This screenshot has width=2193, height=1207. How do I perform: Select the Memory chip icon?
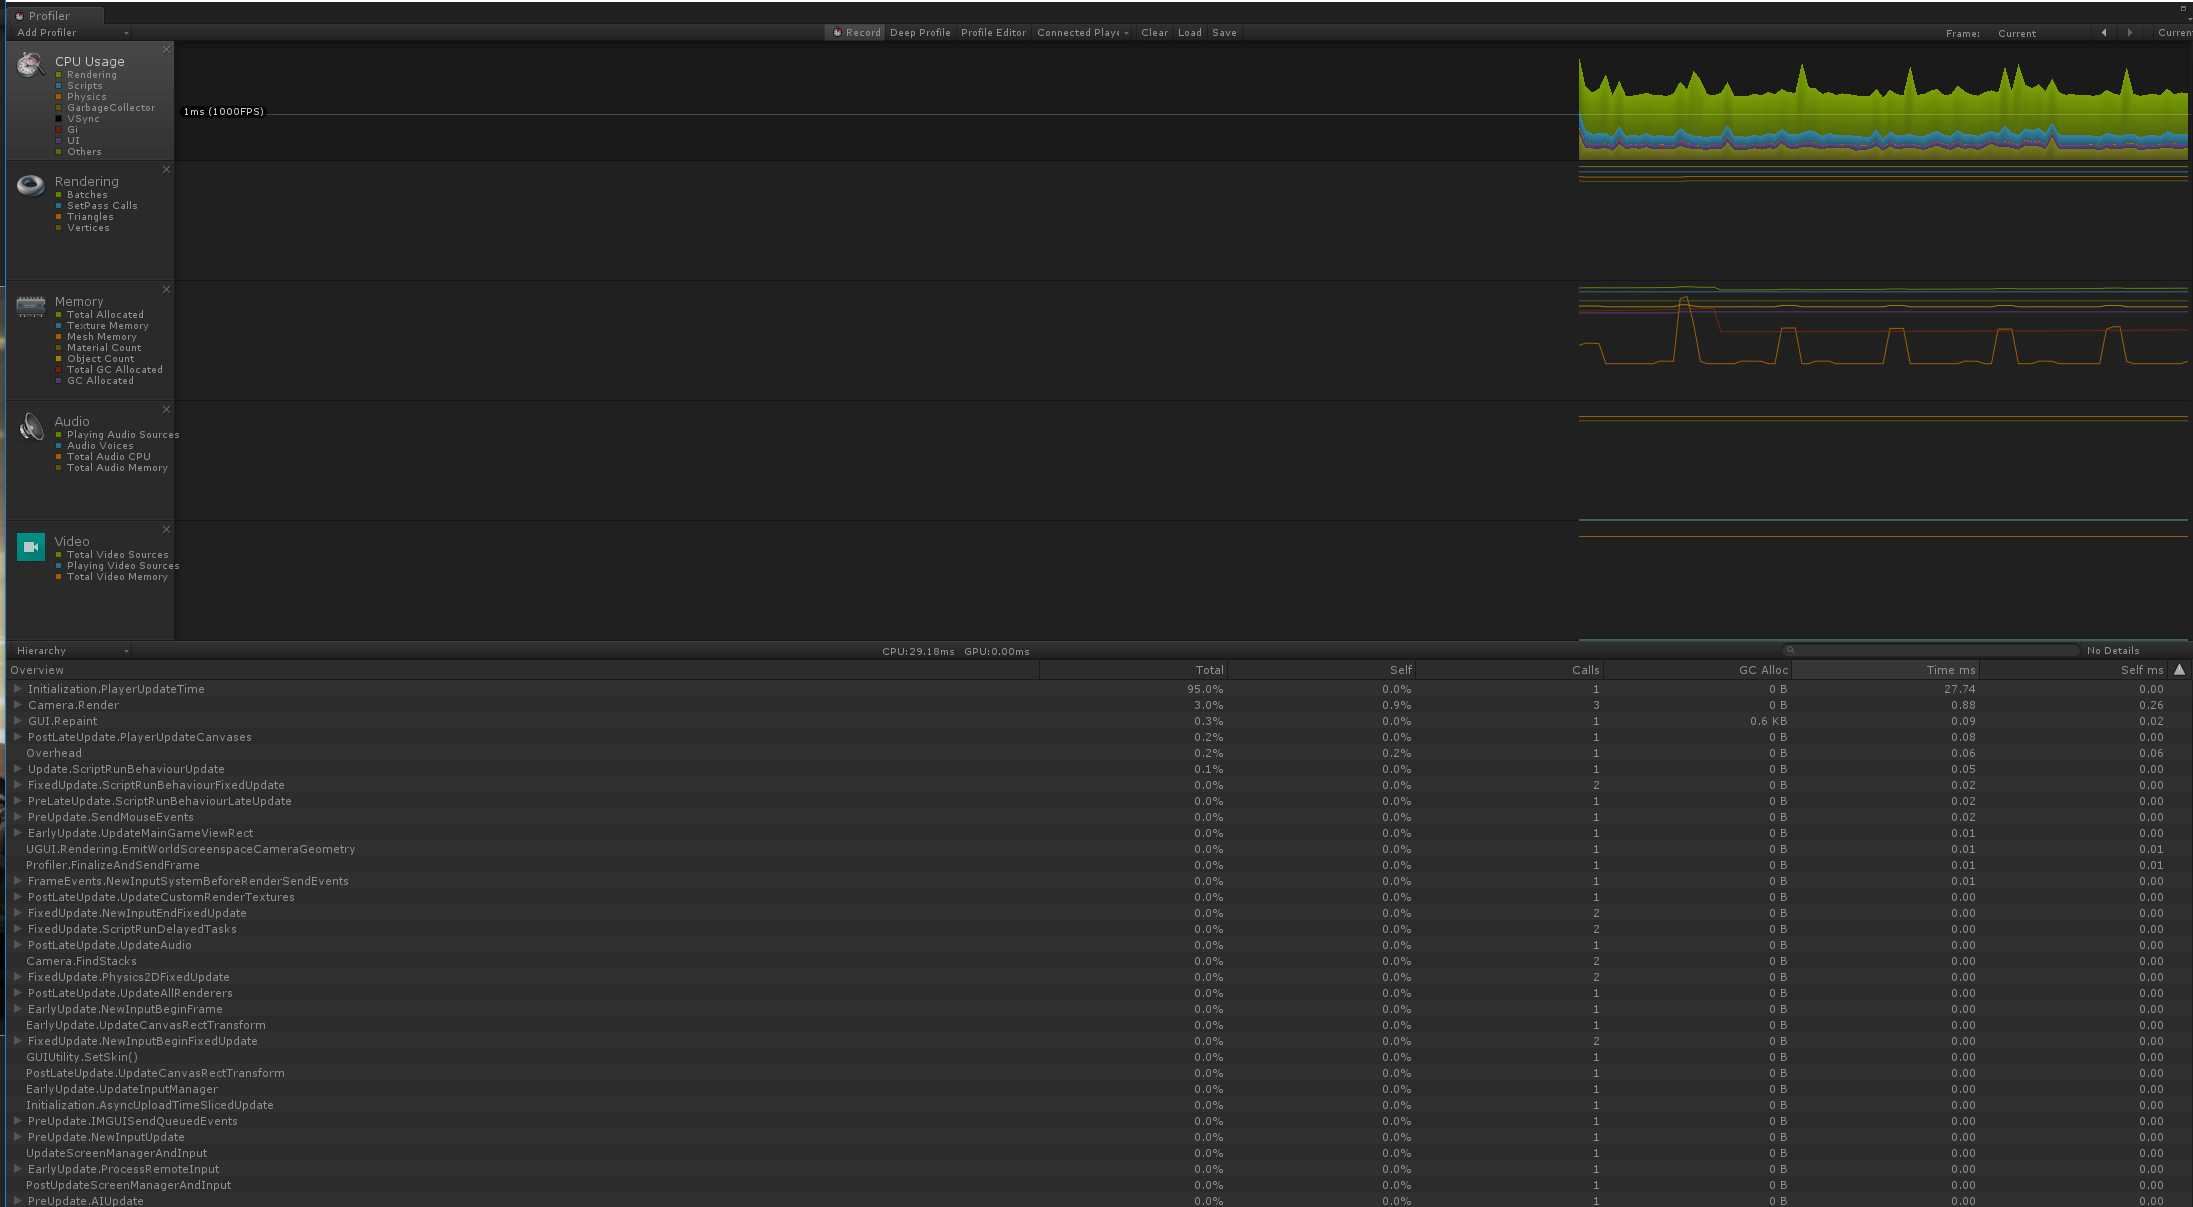coord(30,306)
